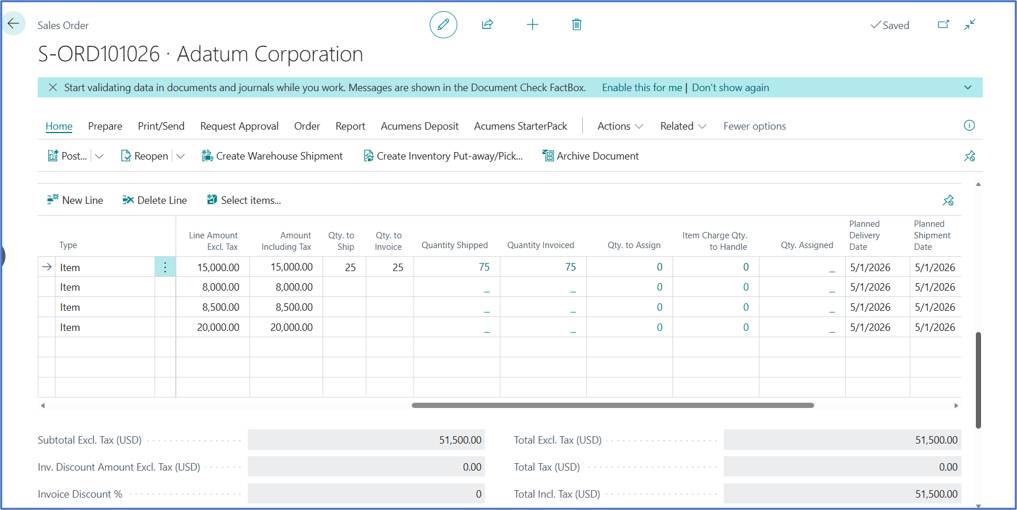Screen dimensions: 1017x510
Task: Open the Print/Send tab
Action: click(x=161, y=126)
